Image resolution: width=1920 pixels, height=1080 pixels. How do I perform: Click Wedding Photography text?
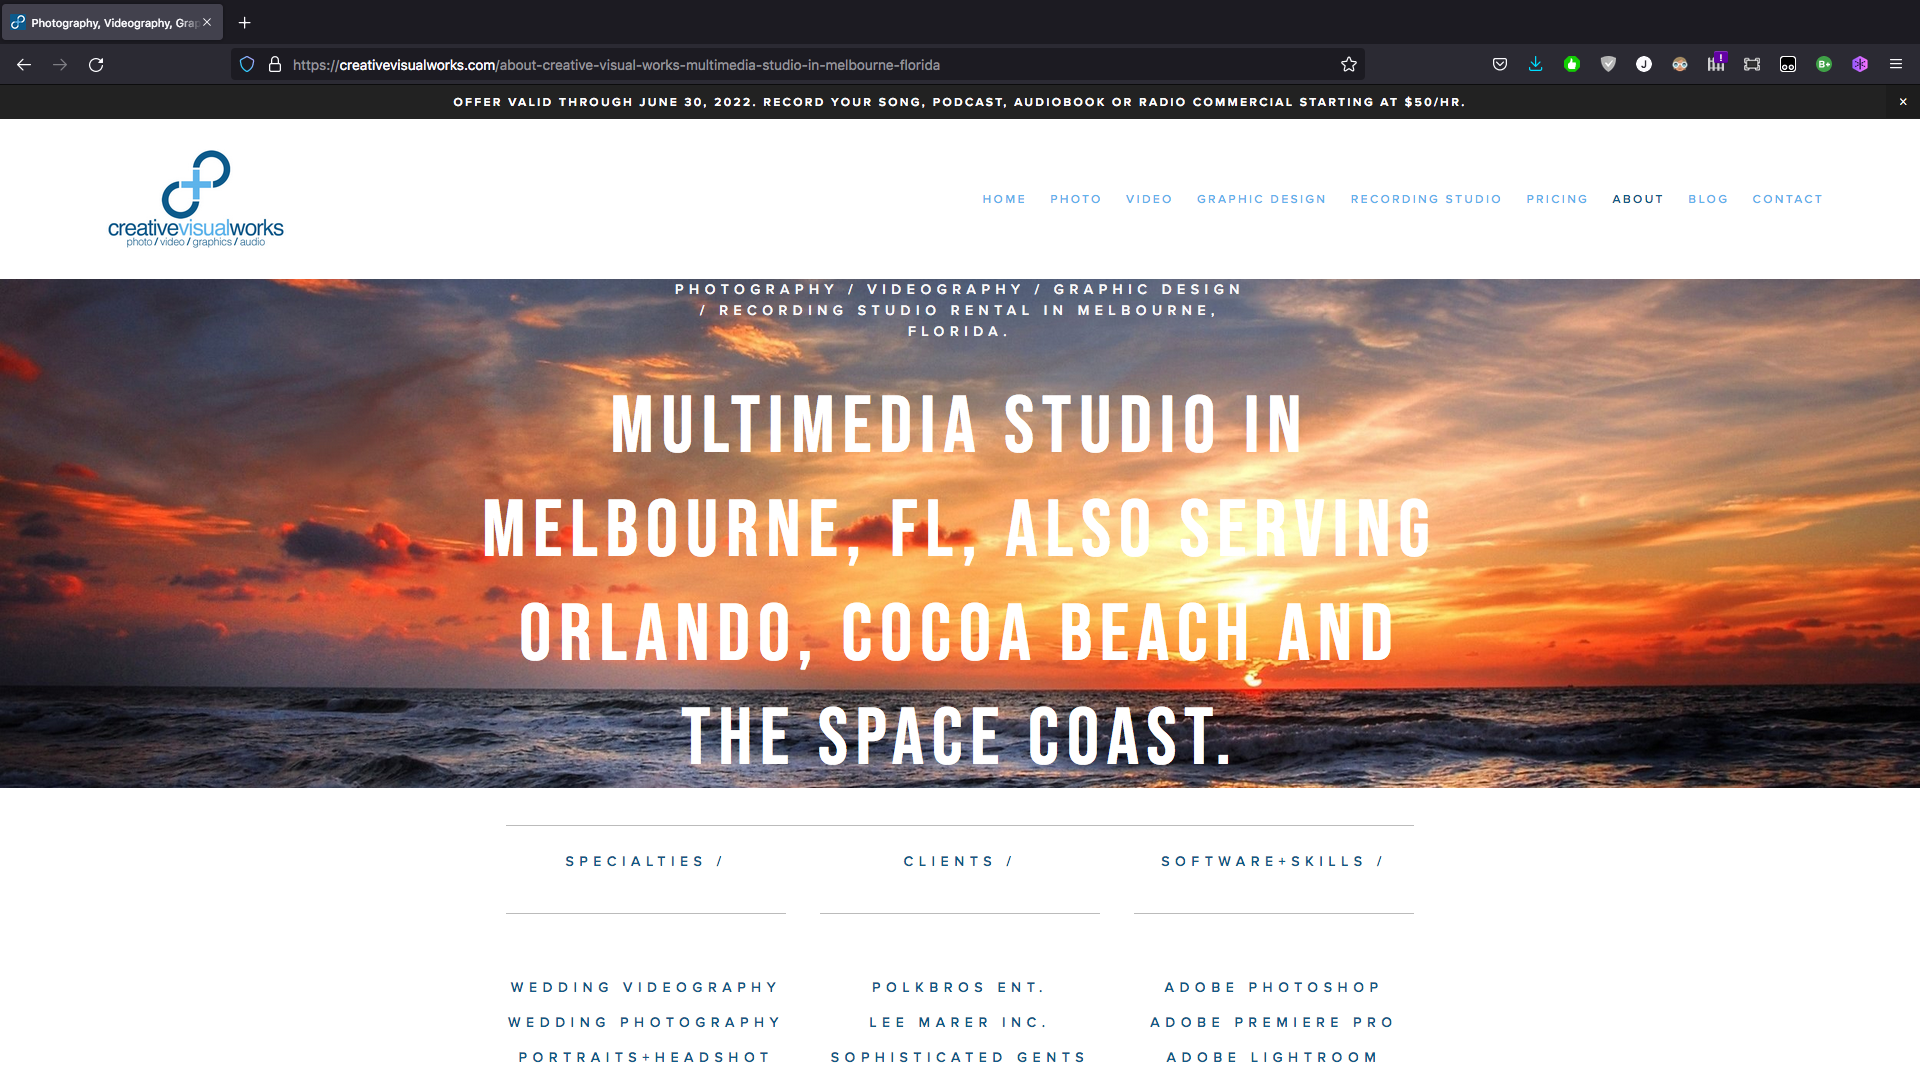[645, 1022]
